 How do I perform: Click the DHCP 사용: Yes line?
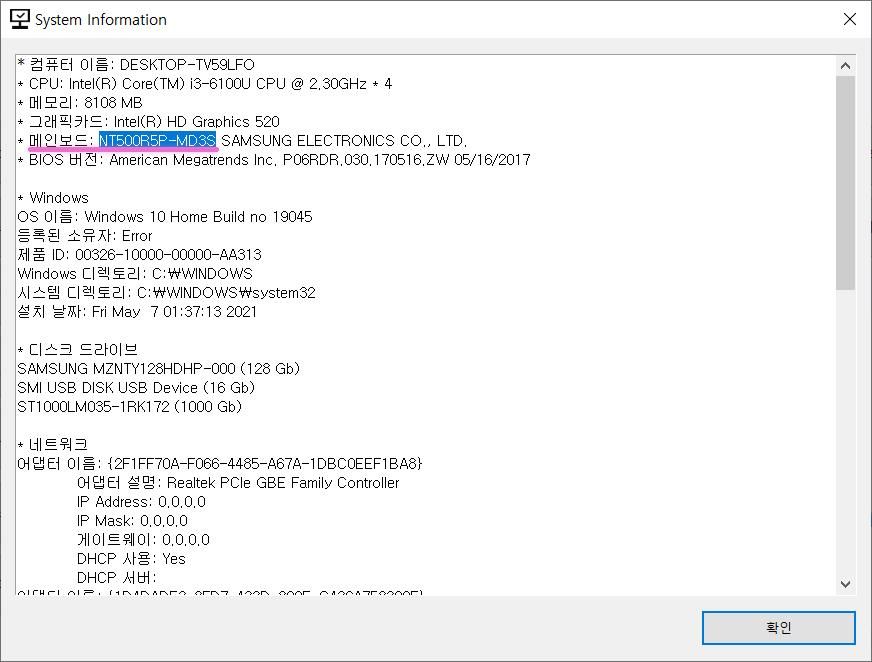point(131,559)
